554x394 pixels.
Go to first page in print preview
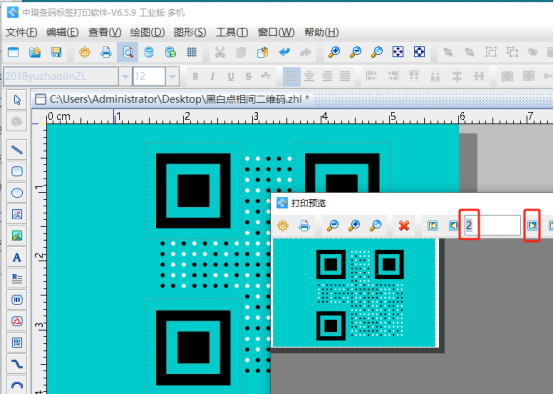[432, 225]
